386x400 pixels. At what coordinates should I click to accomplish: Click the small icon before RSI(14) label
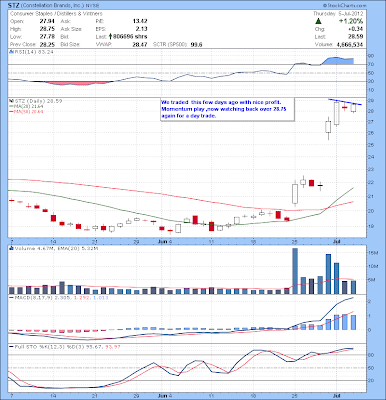pos(11,52)
